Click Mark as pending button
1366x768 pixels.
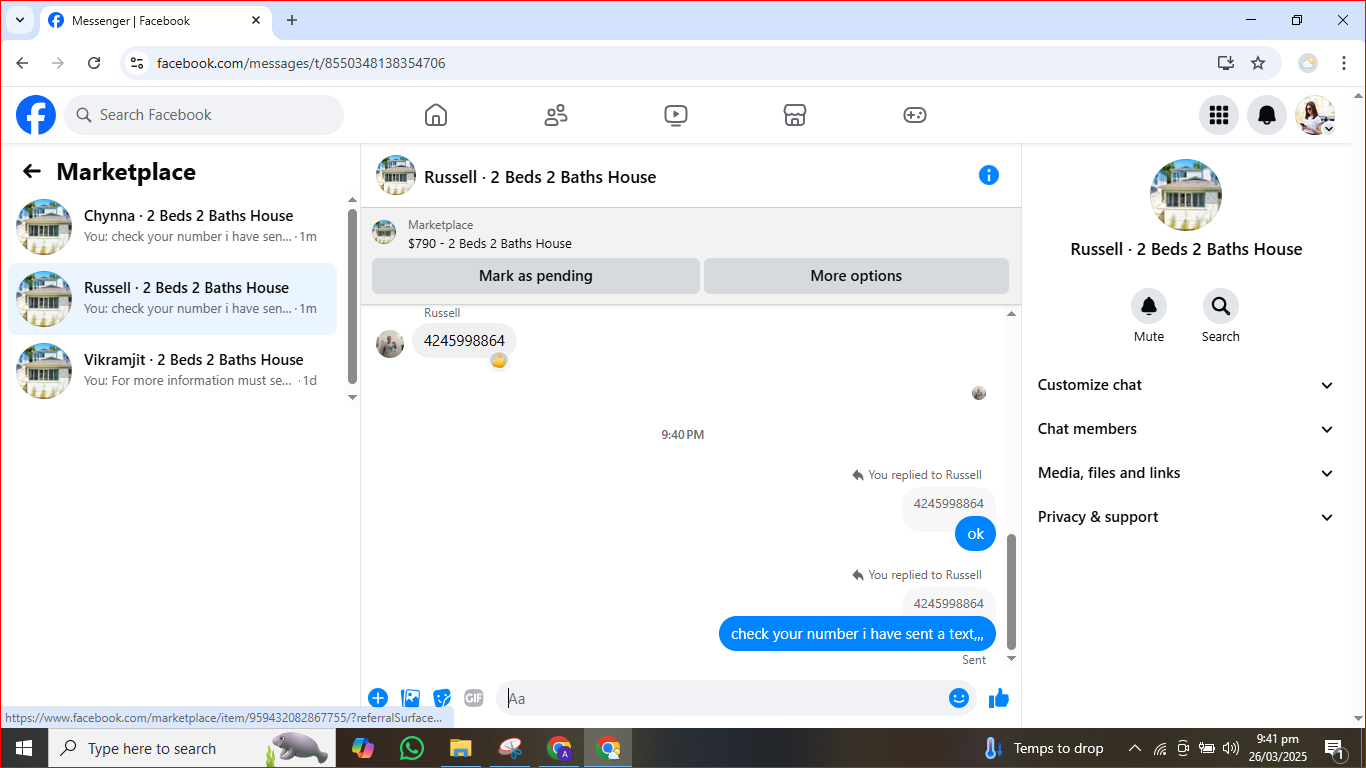536,276
